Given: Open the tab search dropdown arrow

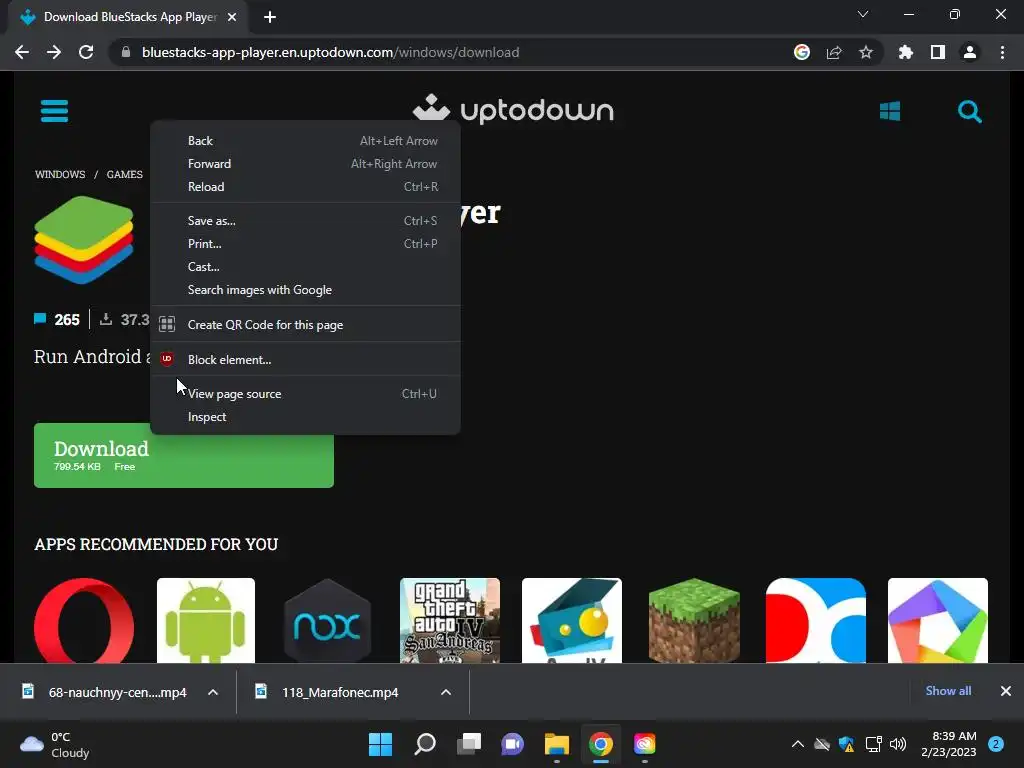Looking at the screenshot, I should [863, 14].
